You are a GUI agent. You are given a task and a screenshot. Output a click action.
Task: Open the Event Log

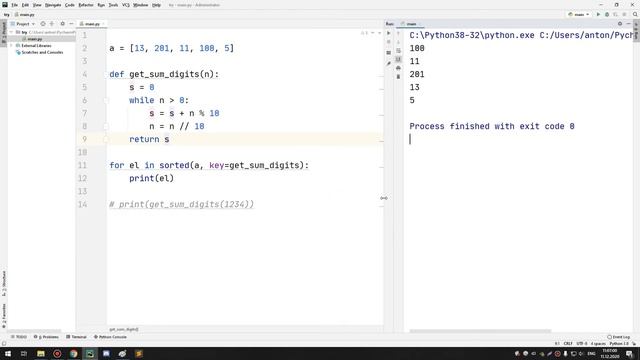[x=619, y=337]
